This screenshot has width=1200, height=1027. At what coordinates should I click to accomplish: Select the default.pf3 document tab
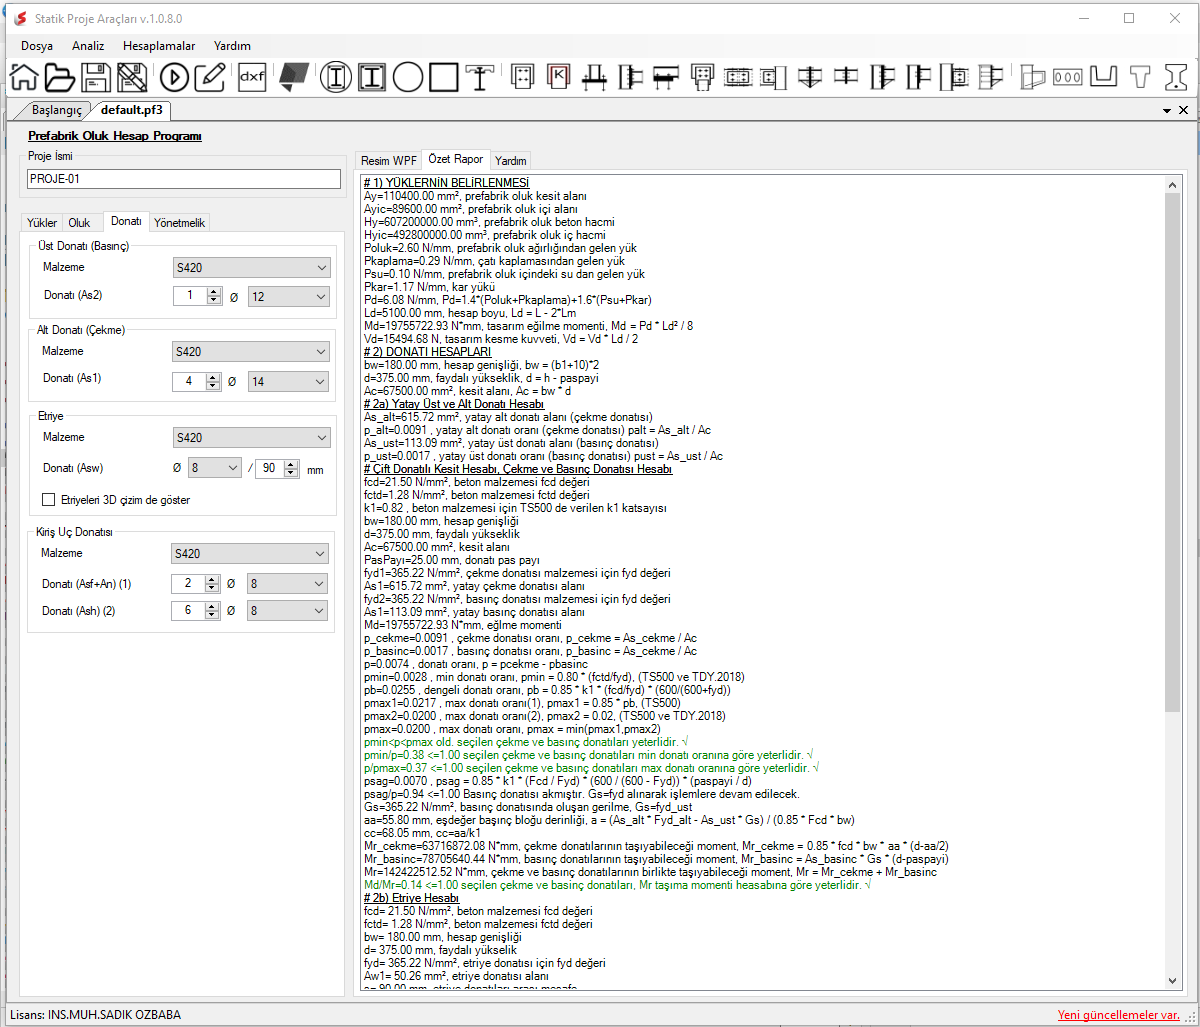point(131,110)
